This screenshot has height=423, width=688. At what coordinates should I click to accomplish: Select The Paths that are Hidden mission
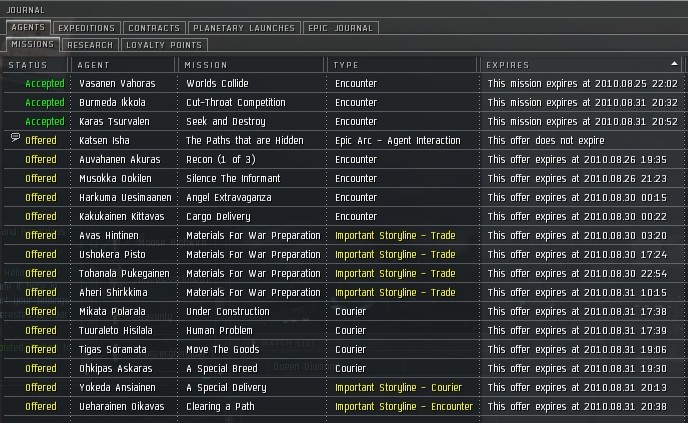pyautogui.click(x=246, y=140)
